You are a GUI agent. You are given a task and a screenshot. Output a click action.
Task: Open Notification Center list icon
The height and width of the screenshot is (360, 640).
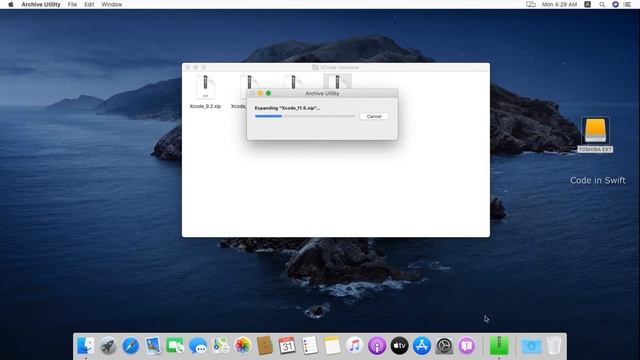click(627, 4)
